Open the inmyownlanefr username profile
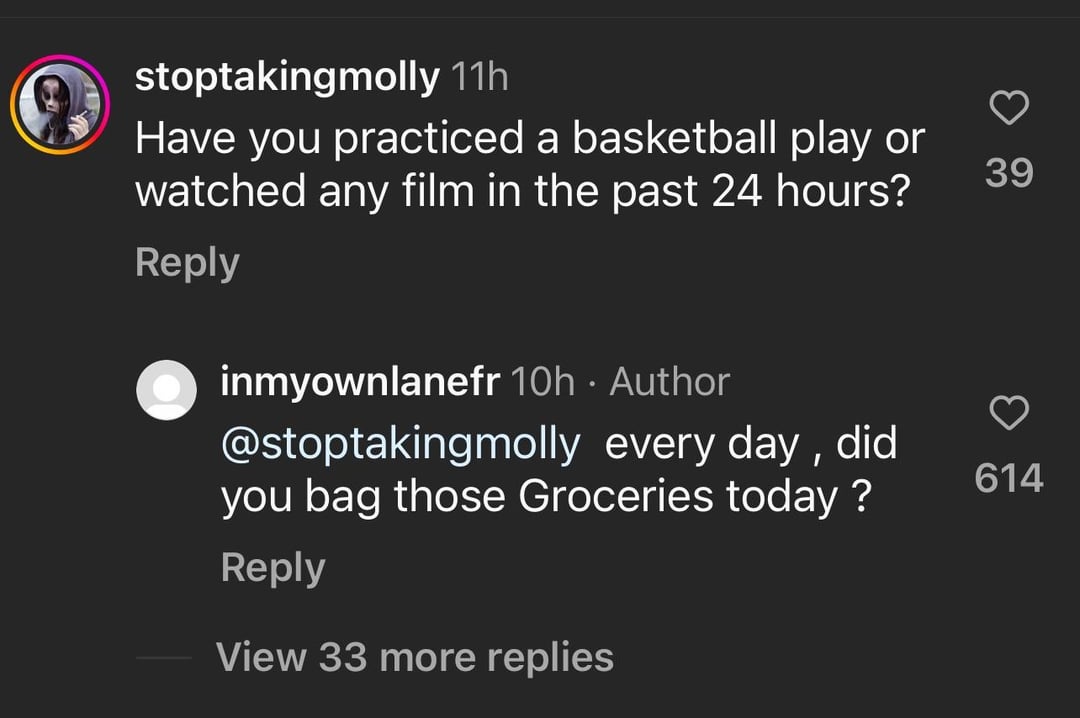The image size is (1080, 718). tap(358, 381)
